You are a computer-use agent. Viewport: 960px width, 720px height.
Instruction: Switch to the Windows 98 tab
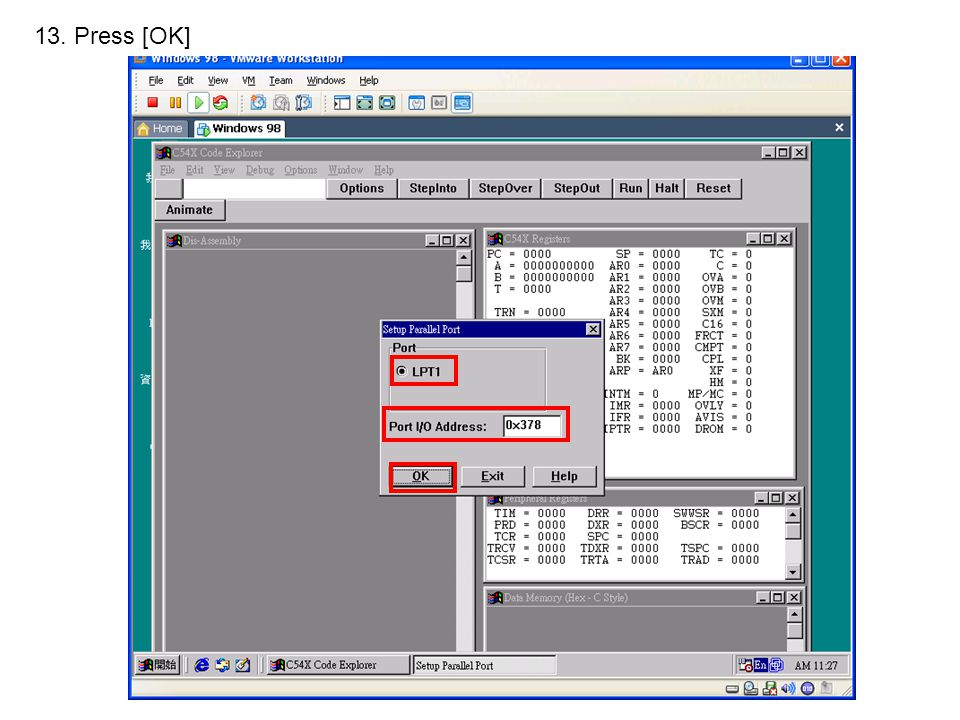pos(239,128)
